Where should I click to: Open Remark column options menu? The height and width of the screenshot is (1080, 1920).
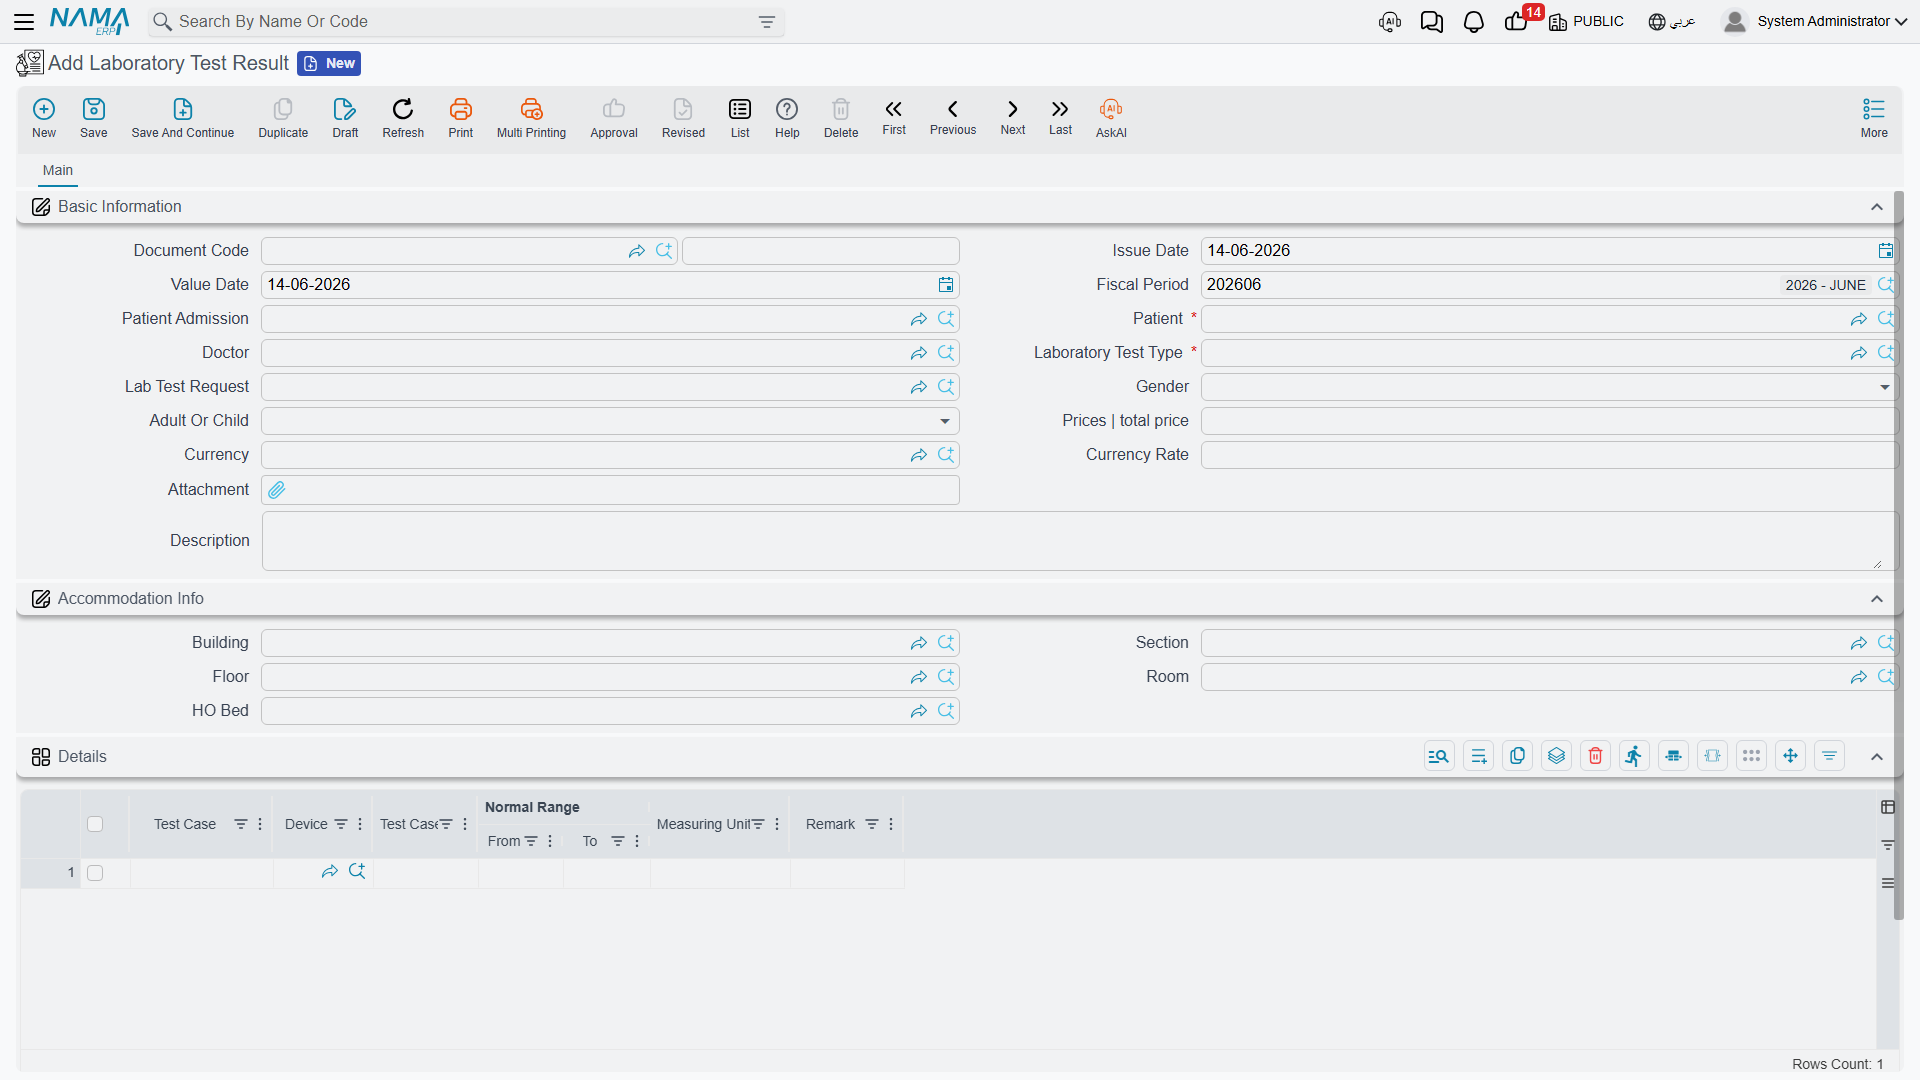click(x=891, y=824)
